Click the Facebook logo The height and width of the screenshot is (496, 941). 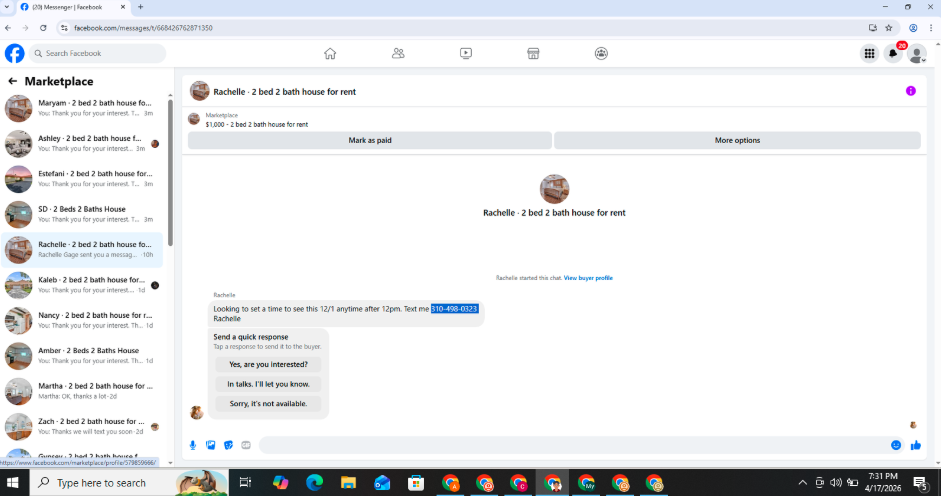coord(14,53)
